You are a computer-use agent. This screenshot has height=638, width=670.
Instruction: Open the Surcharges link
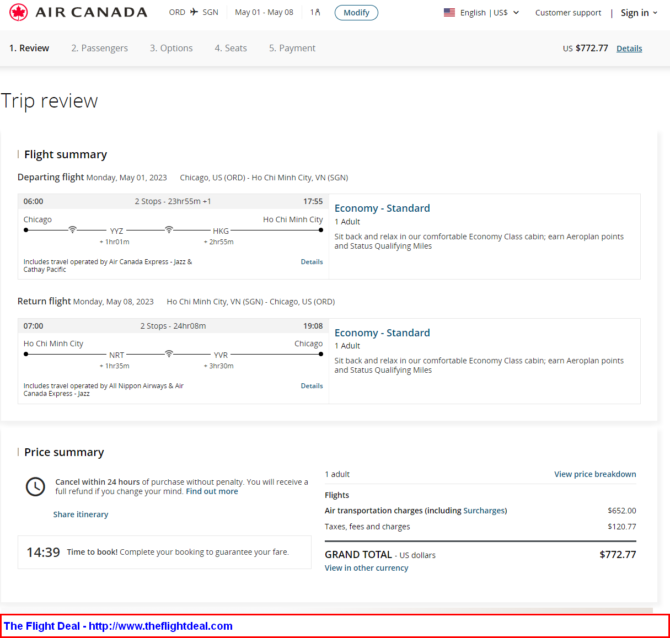tap(484, 511)
